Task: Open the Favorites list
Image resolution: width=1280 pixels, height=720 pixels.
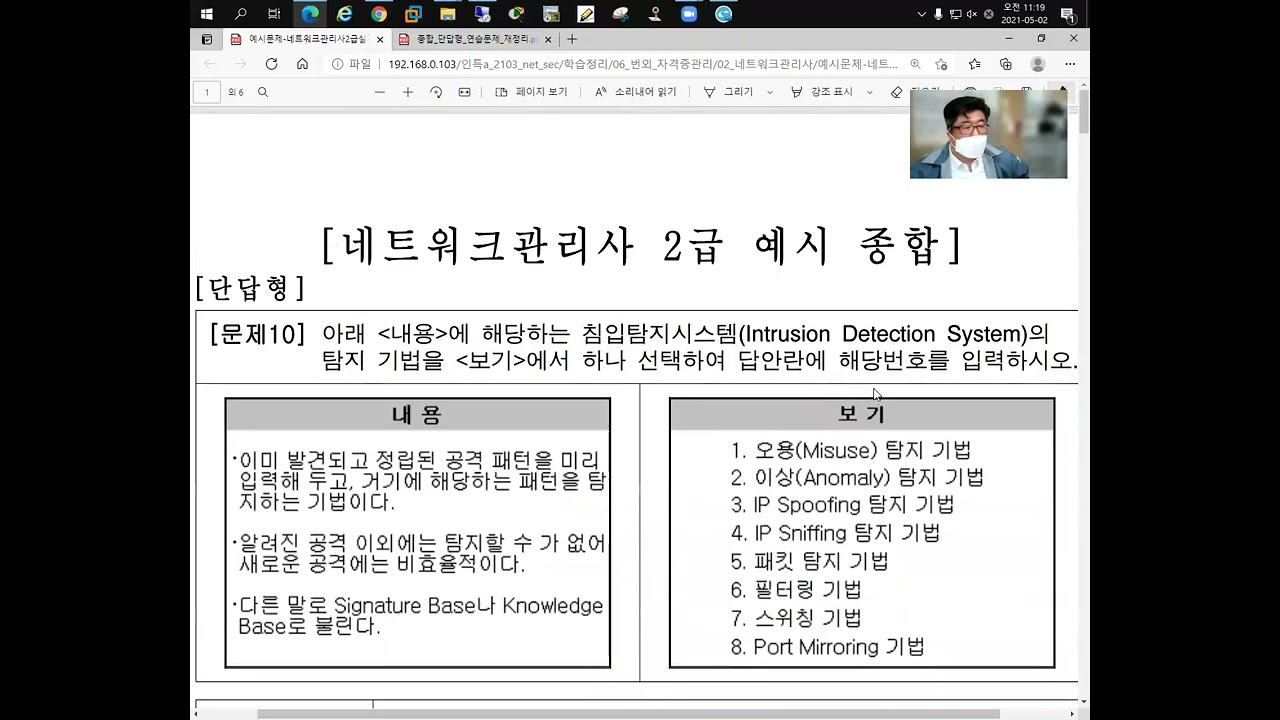Action: click(x=974, y=64)
